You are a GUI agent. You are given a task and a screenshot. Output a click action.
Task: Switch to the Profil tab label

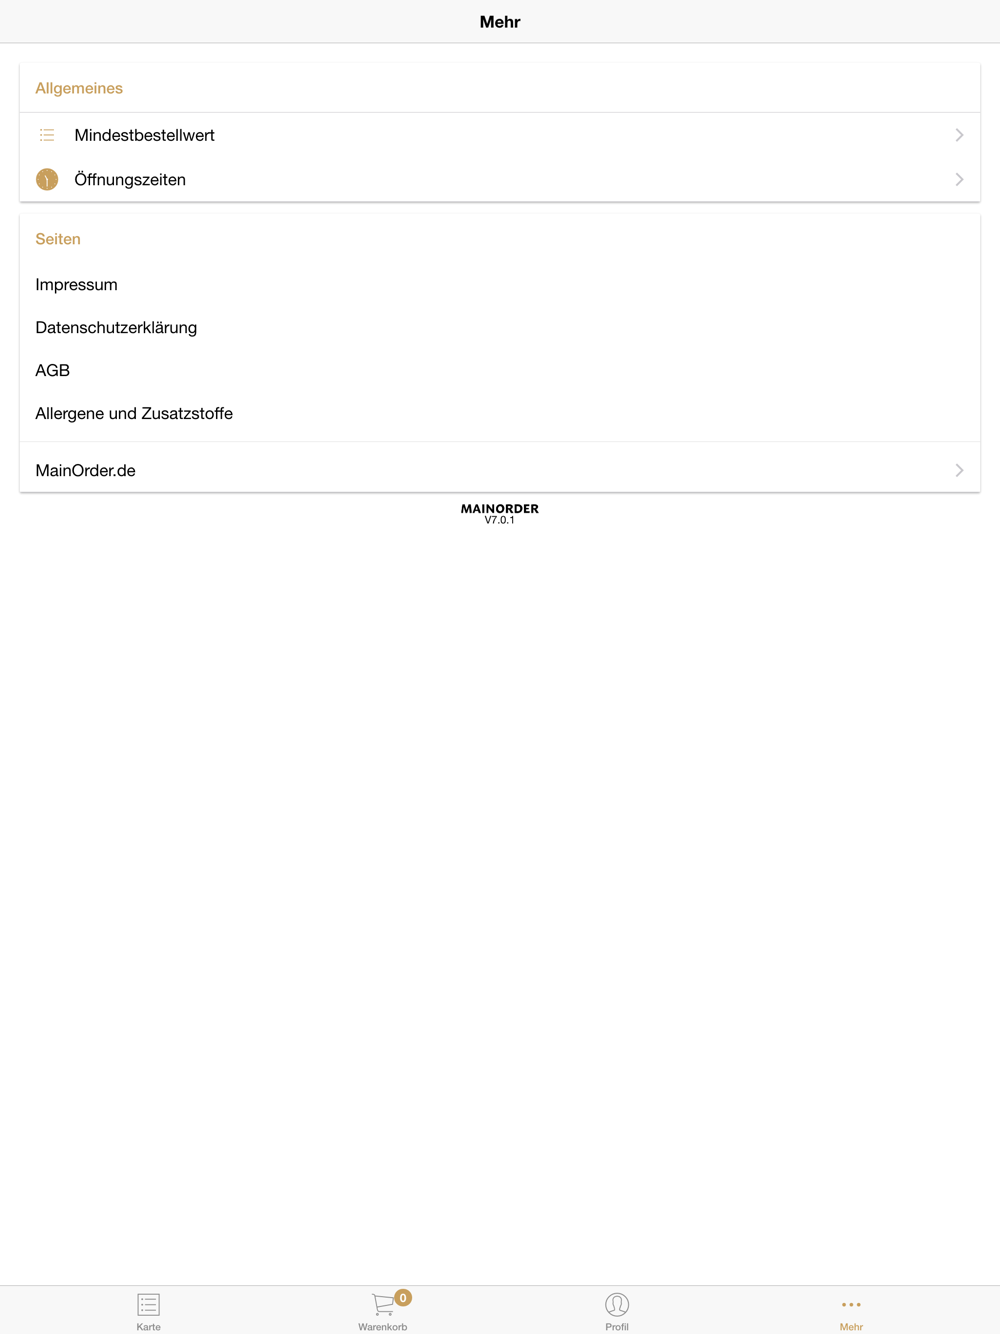(617, 1327)
